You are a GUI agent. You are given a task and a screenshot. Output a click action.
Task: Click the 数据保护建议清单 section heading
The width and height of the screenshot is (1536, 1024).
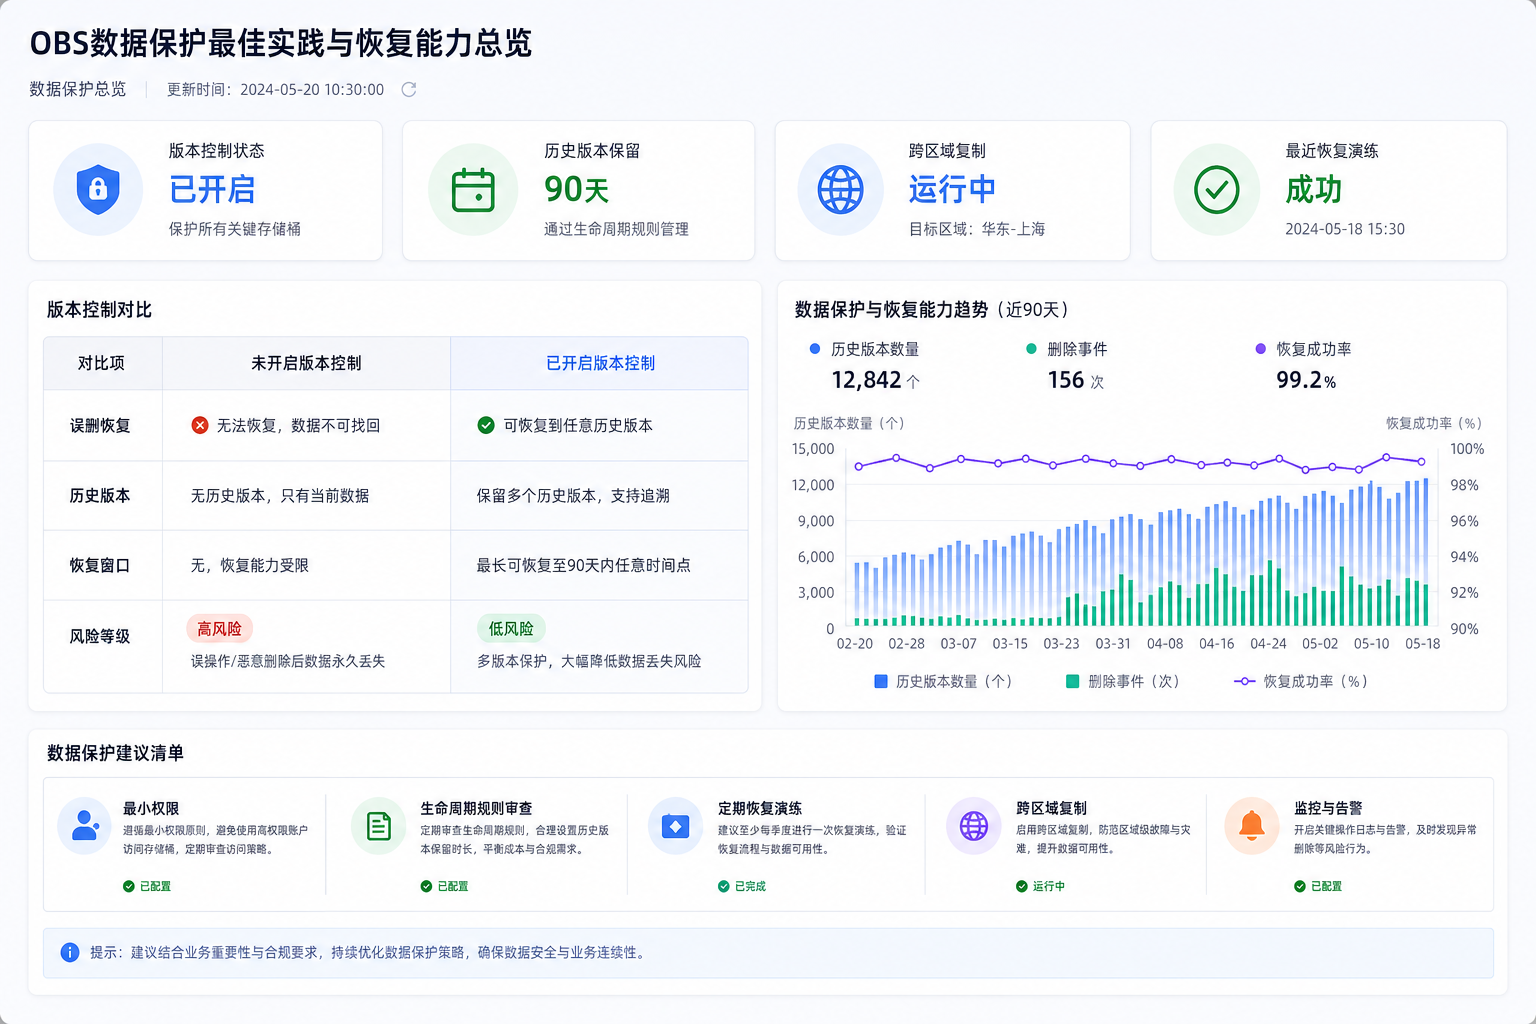click(x=115, y=753)
